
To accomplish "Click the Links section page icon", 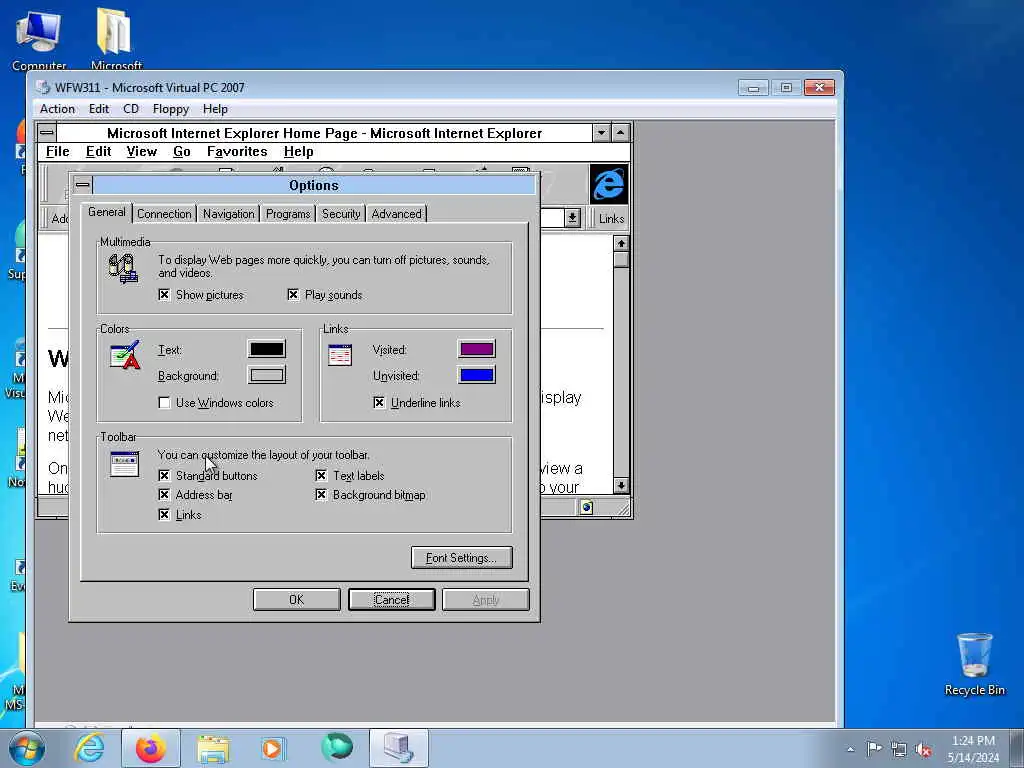I will [x=340, y=355].
